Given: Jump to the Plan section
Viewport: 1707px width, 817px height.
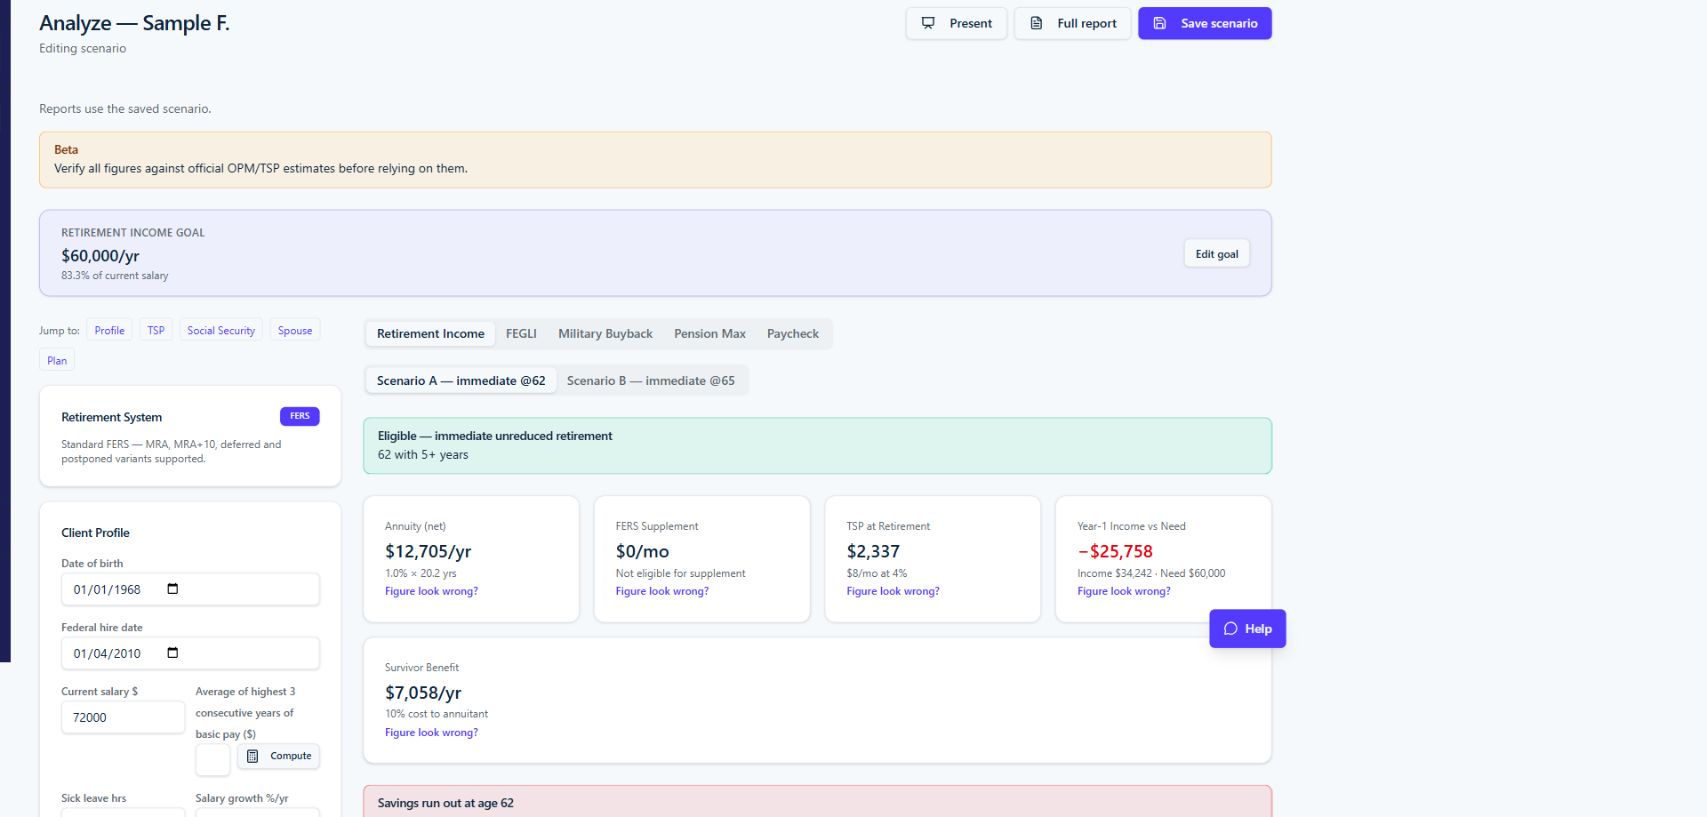Looking at the screenshot, I should (x=57, y=360).
